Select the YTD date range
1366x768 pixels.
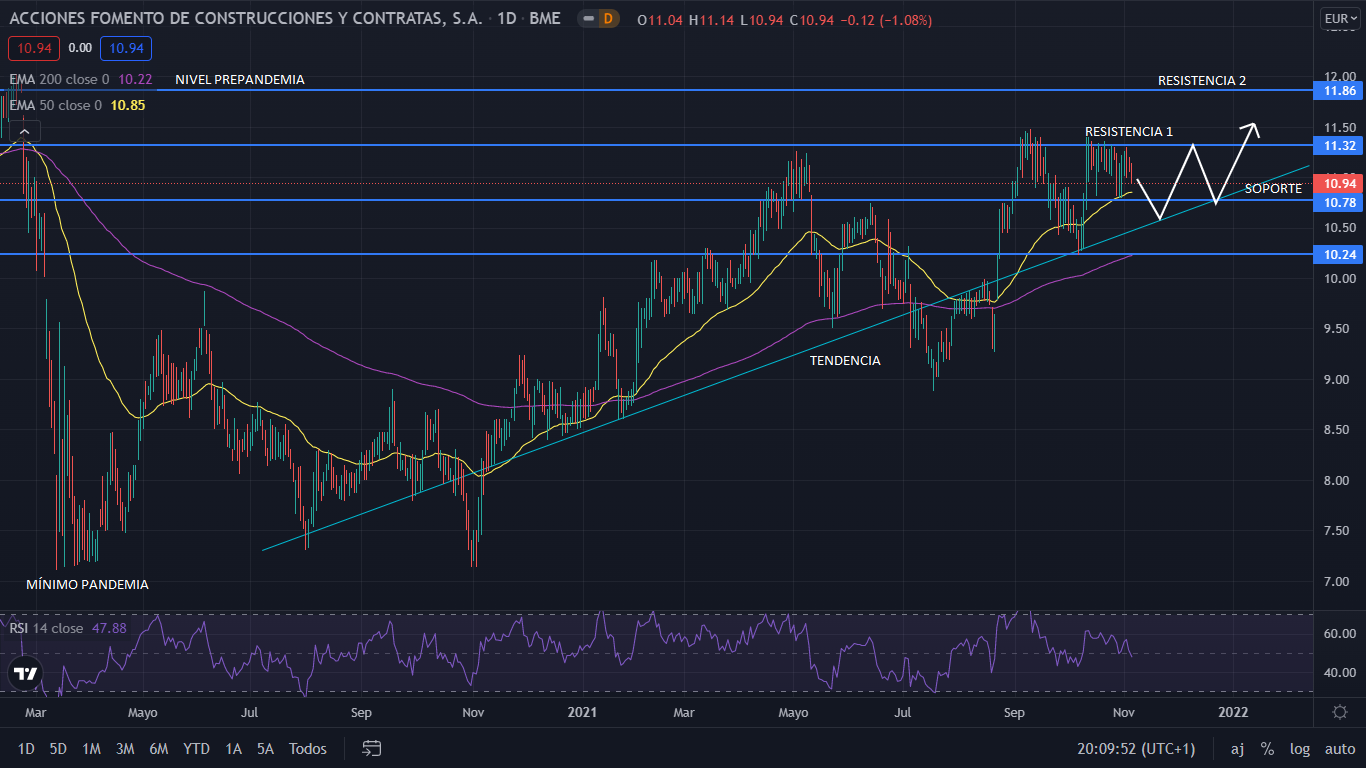[x=196, y=748]
